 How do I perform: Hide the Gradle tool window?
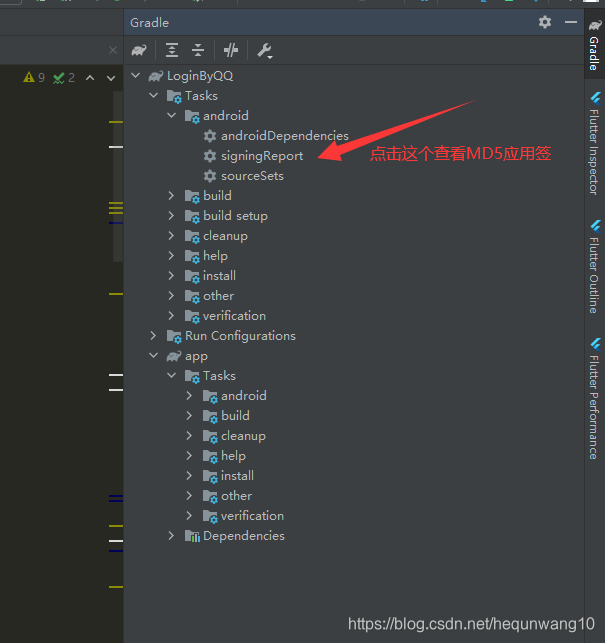[571, 22]
